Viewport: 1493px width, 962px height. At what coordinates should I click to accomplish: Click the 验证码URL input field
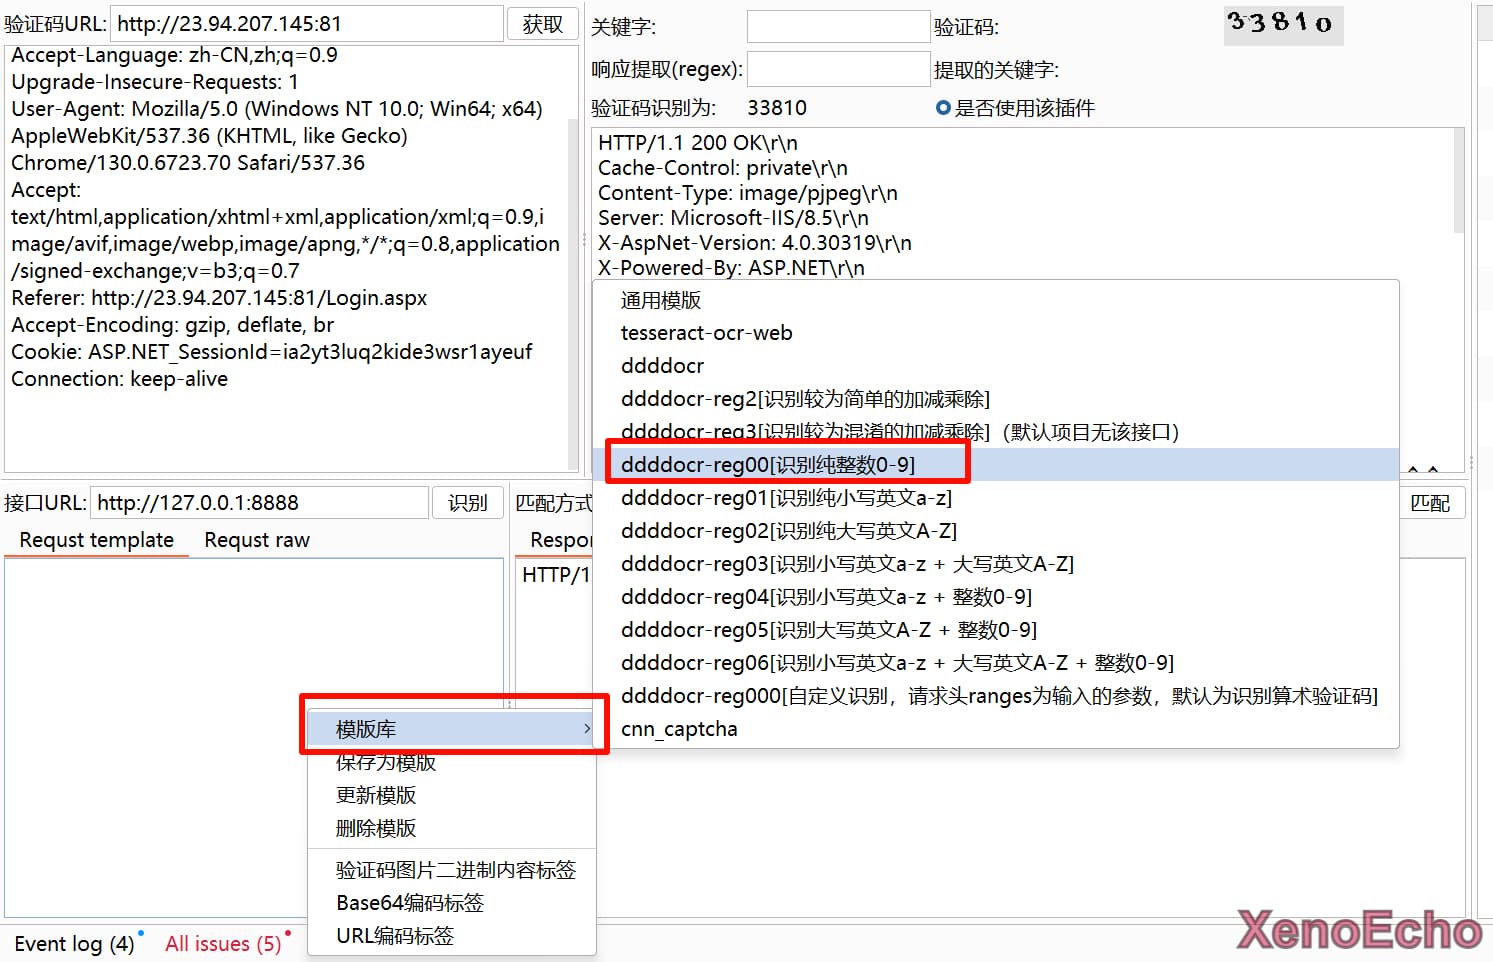point(306,24)
